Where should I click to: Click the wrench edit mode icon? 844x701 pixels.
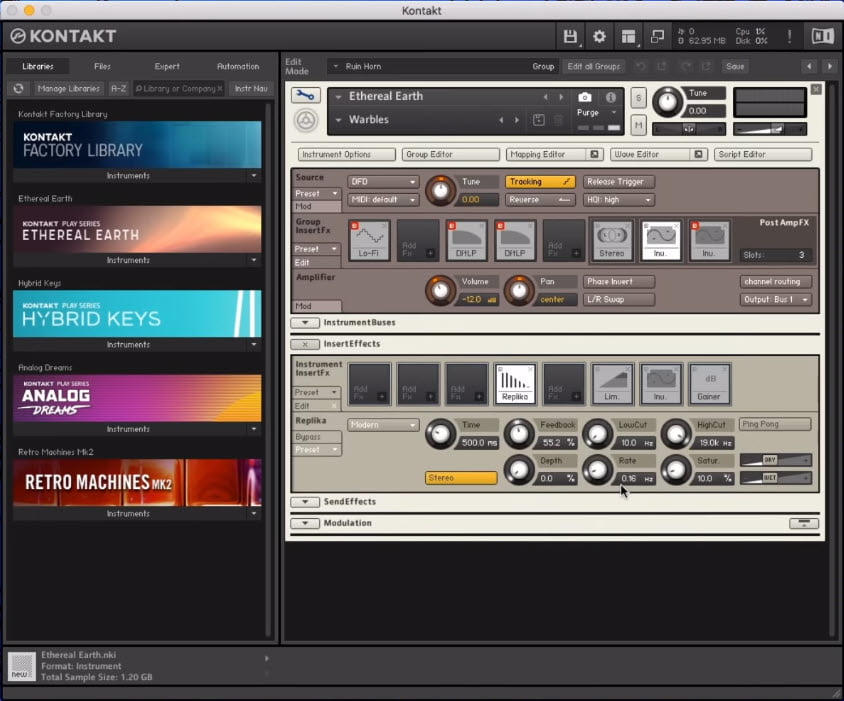(306, 95)
